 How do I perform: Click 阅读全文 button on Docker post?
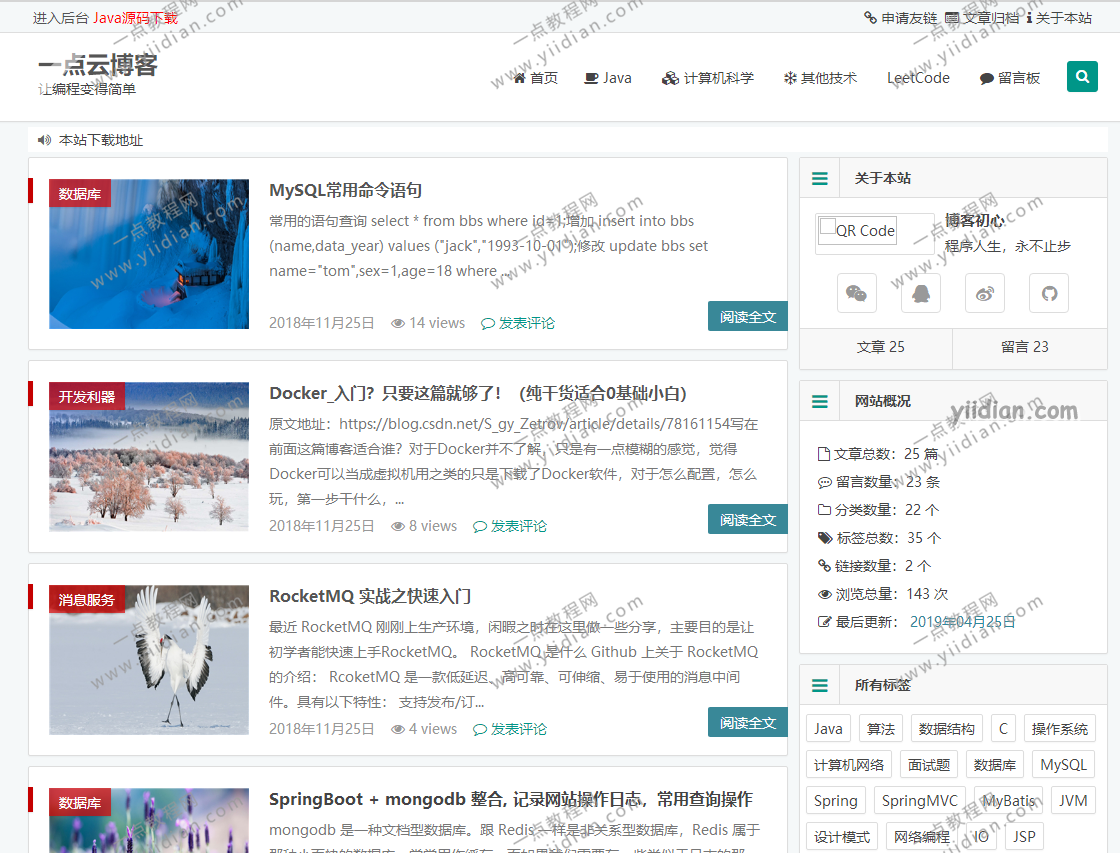pyautogui.click(x=748, y=519)
